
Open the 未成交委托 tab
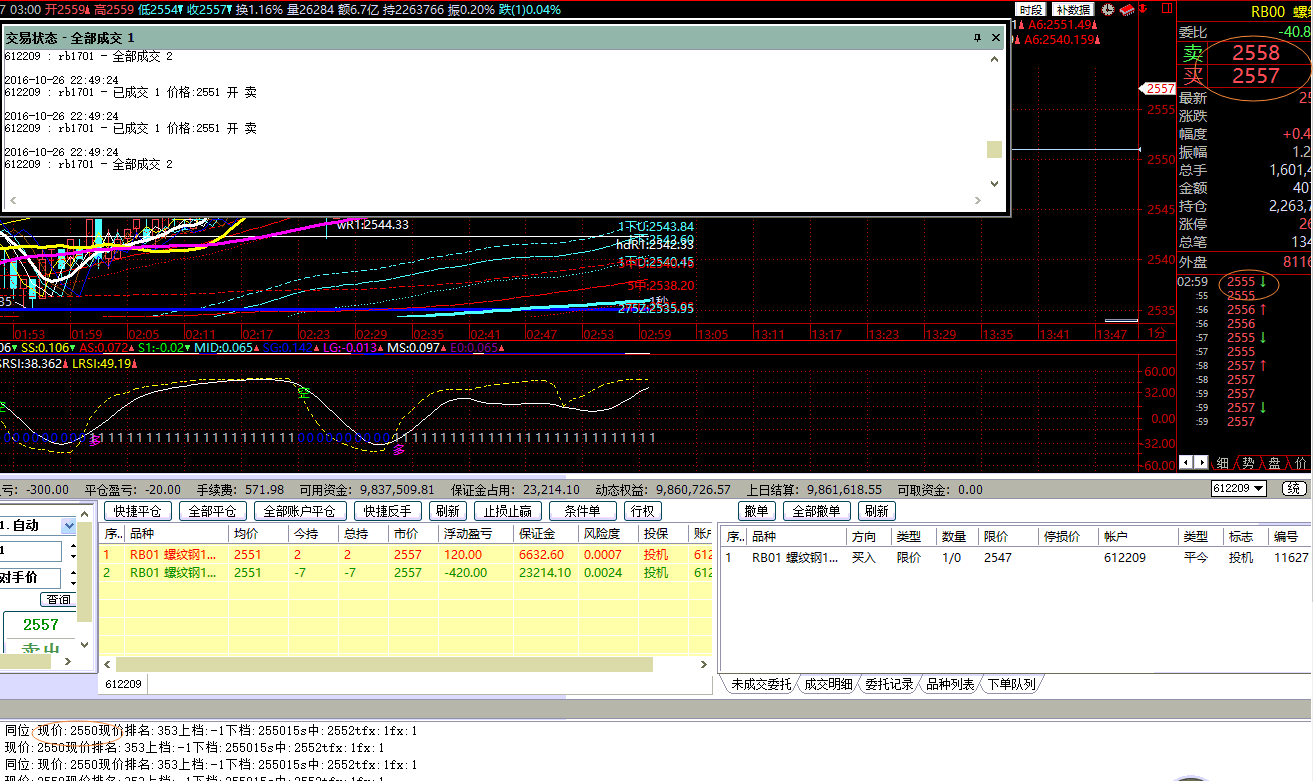[760, 684]
